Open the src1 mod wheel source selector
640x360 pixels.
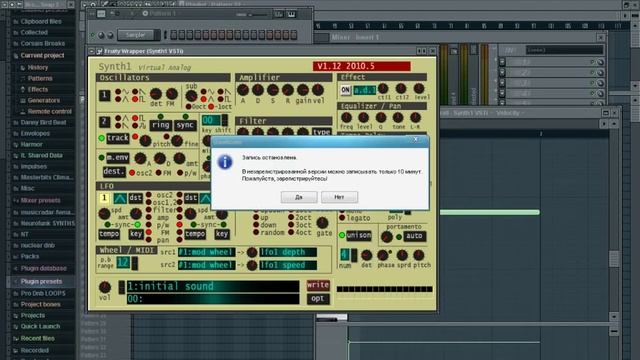[207, 252]
